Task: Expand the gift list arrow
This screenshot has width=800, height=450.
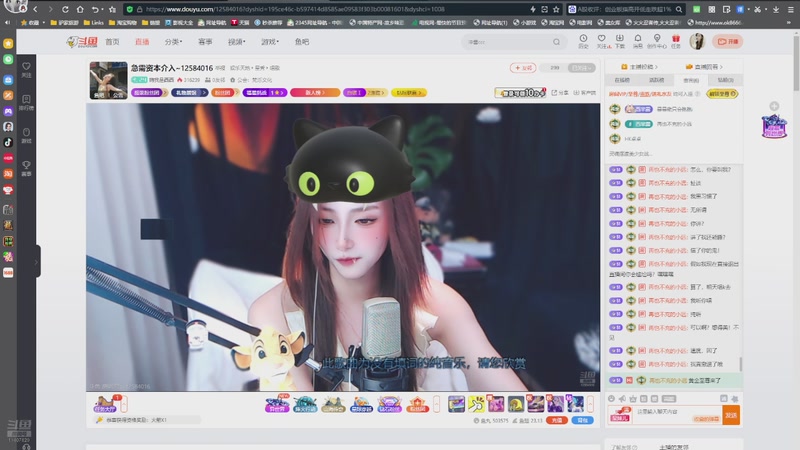Action: [x=590, y=404]
